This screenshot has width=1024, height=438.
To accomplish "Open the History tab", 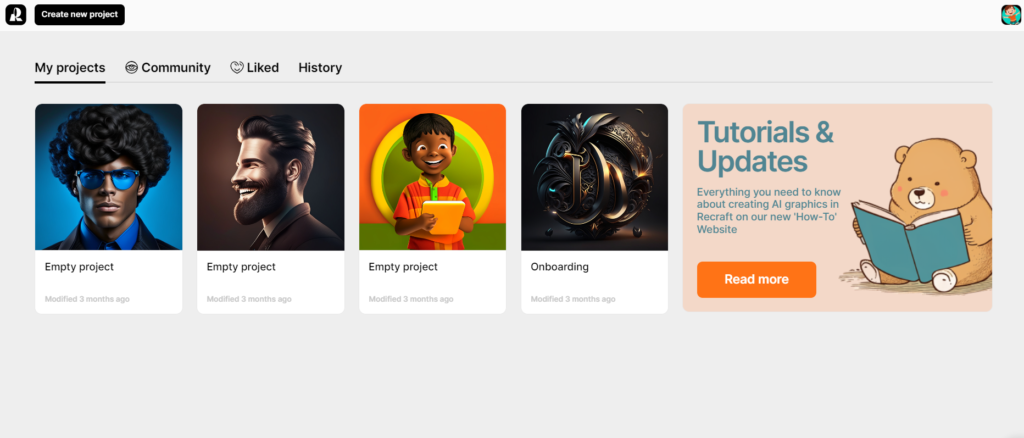I will point(320,68).
